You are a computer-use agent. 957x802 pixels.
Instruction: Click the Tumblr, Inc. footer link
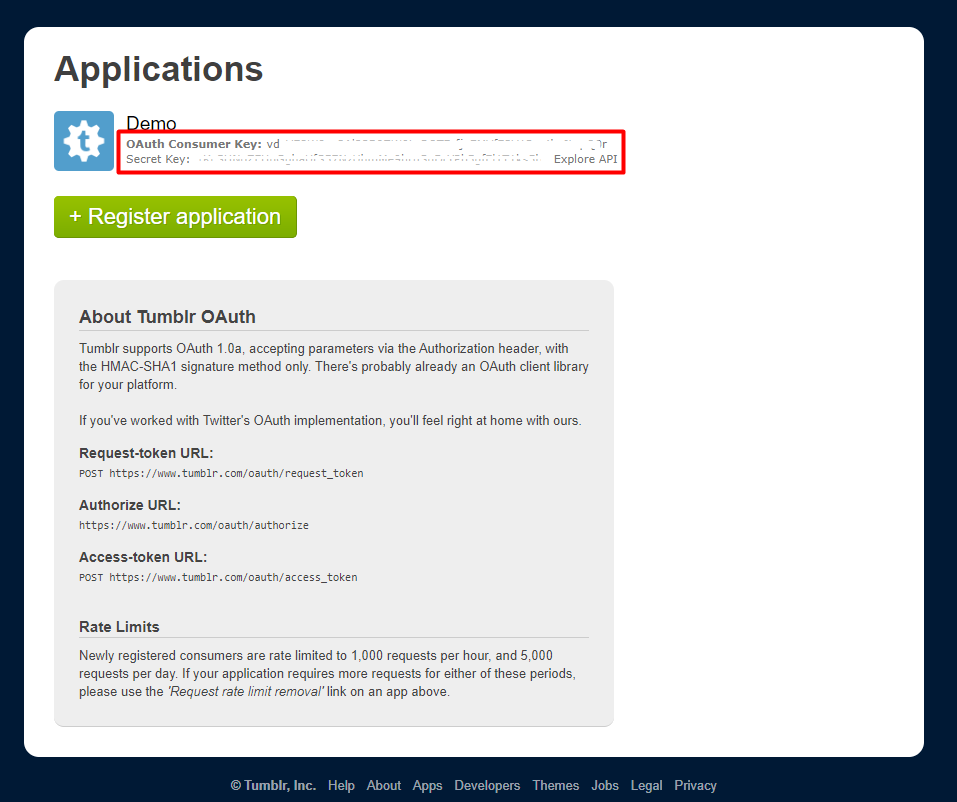pyautogui.click(x=273, y=785)
